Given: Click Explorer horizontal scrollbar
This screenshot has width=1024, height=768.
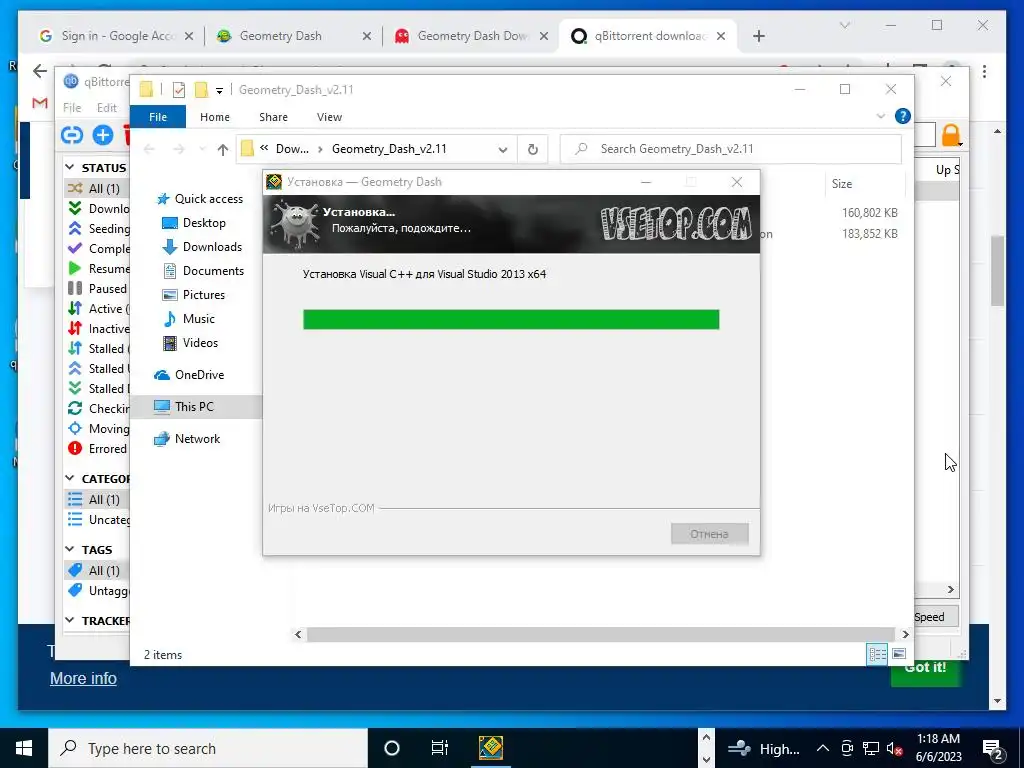Looking at the screenshot, I should pyautogui.click(x=600, y=634).
